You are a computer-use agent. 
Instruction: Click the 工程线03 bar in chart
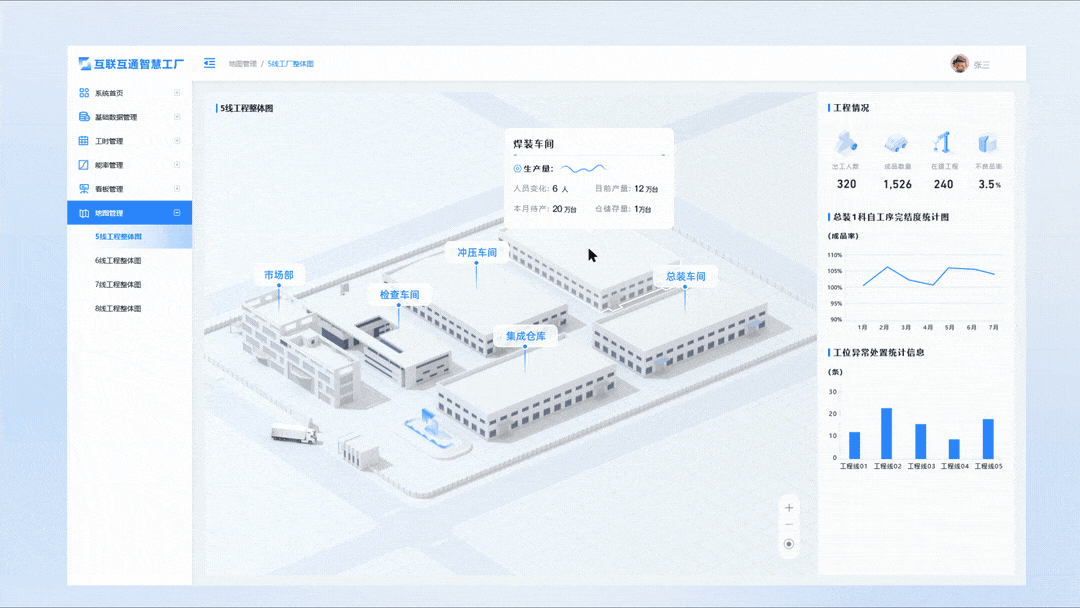tap(920, 441)
